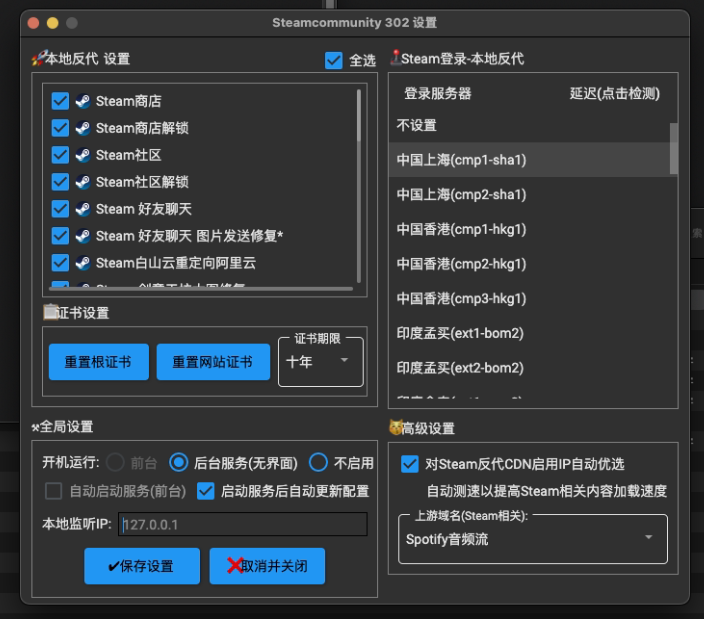Click the red close window button
The width and height of the screenshot is (704, 619).
pos(33,23)
